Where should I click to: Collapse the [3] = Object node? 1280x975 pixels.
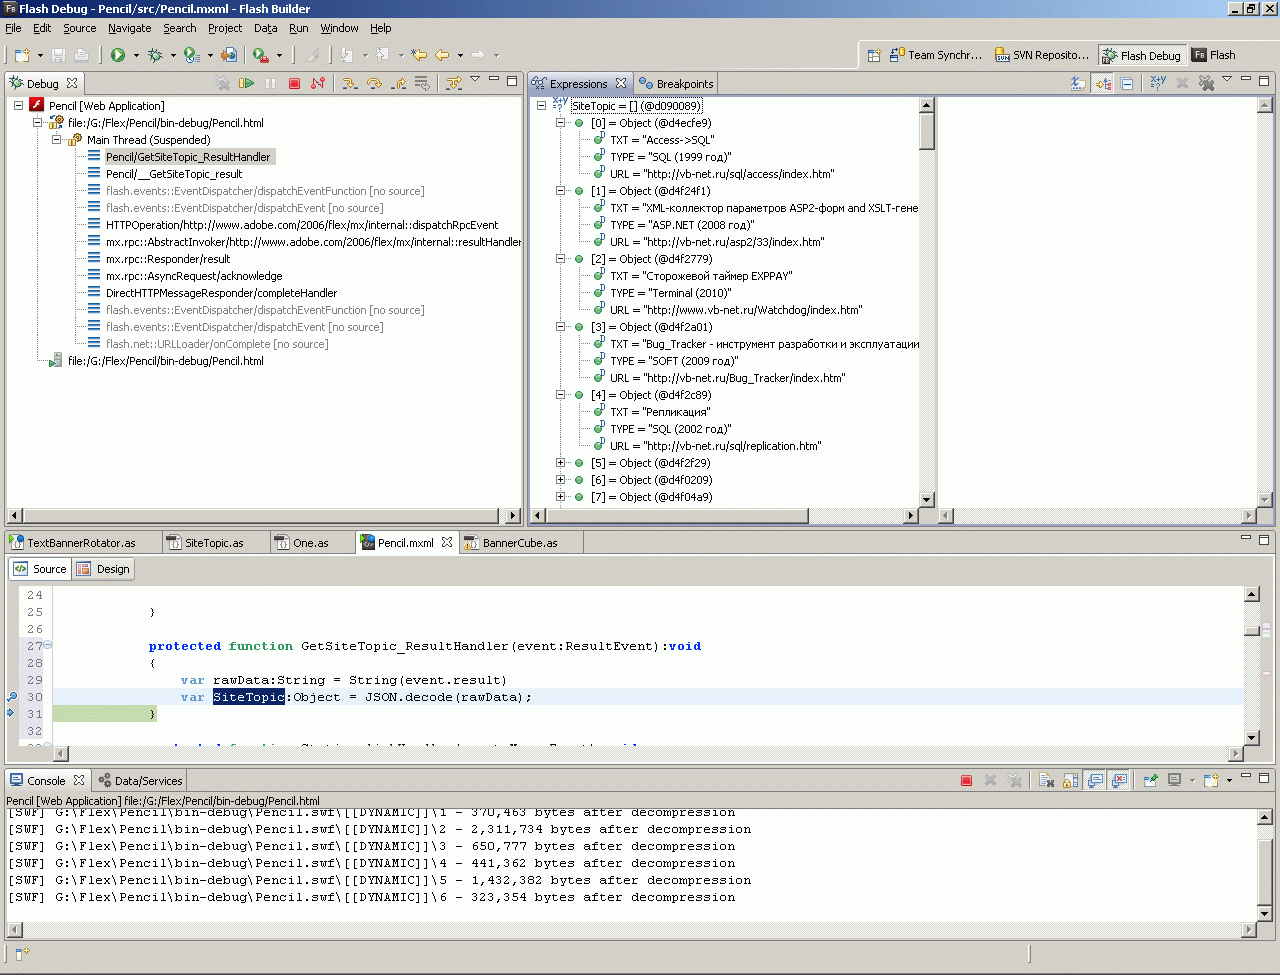561,326
